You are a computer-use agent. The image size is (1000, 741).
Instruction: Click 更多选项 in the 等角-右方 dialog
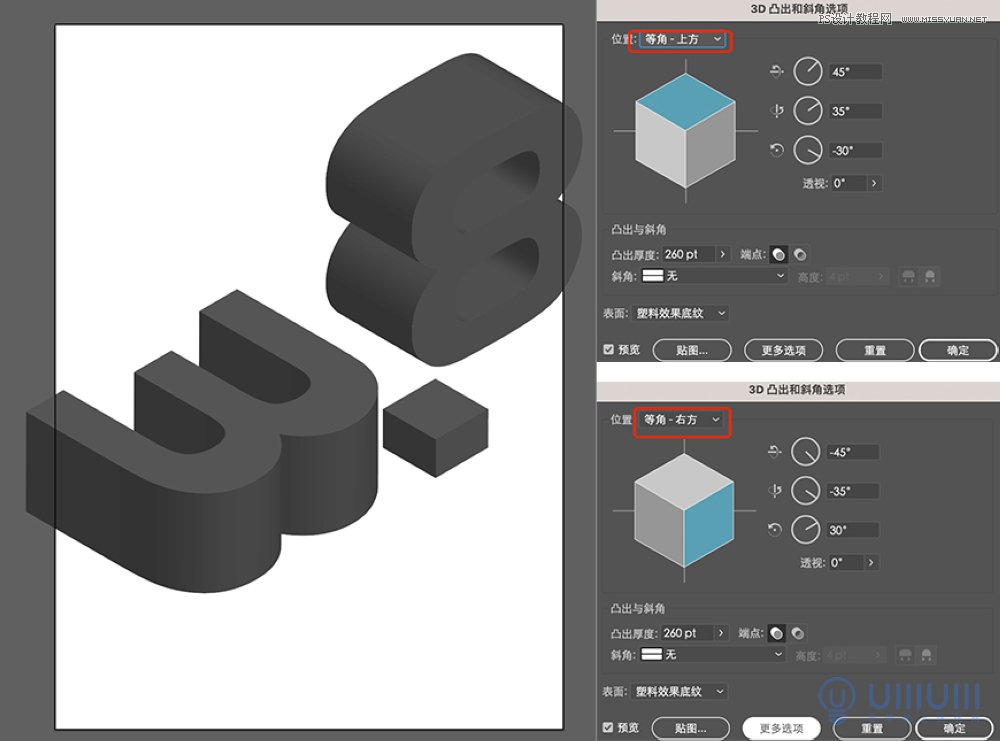(781, 728)
